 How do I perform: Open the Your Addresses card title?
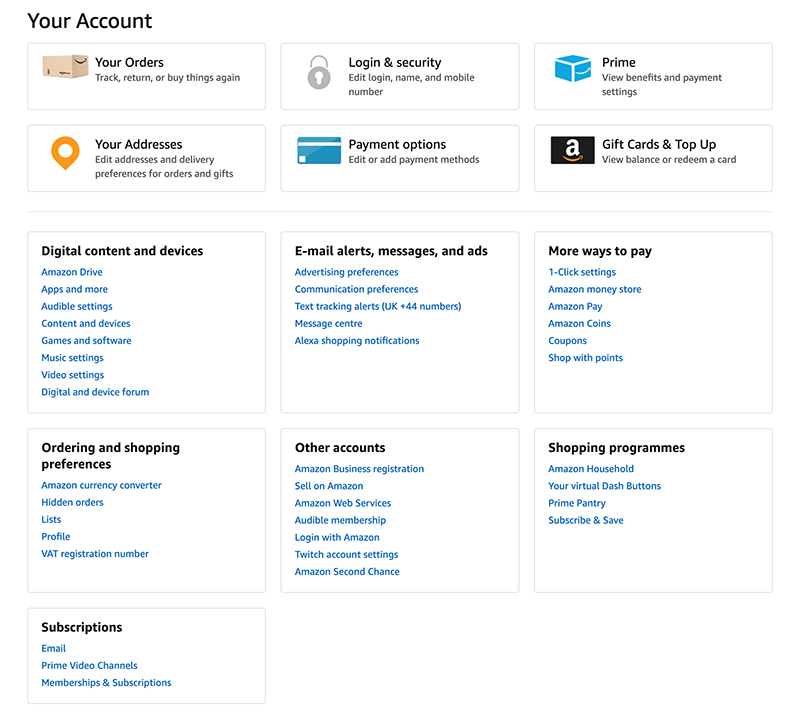tap(138, 144)
